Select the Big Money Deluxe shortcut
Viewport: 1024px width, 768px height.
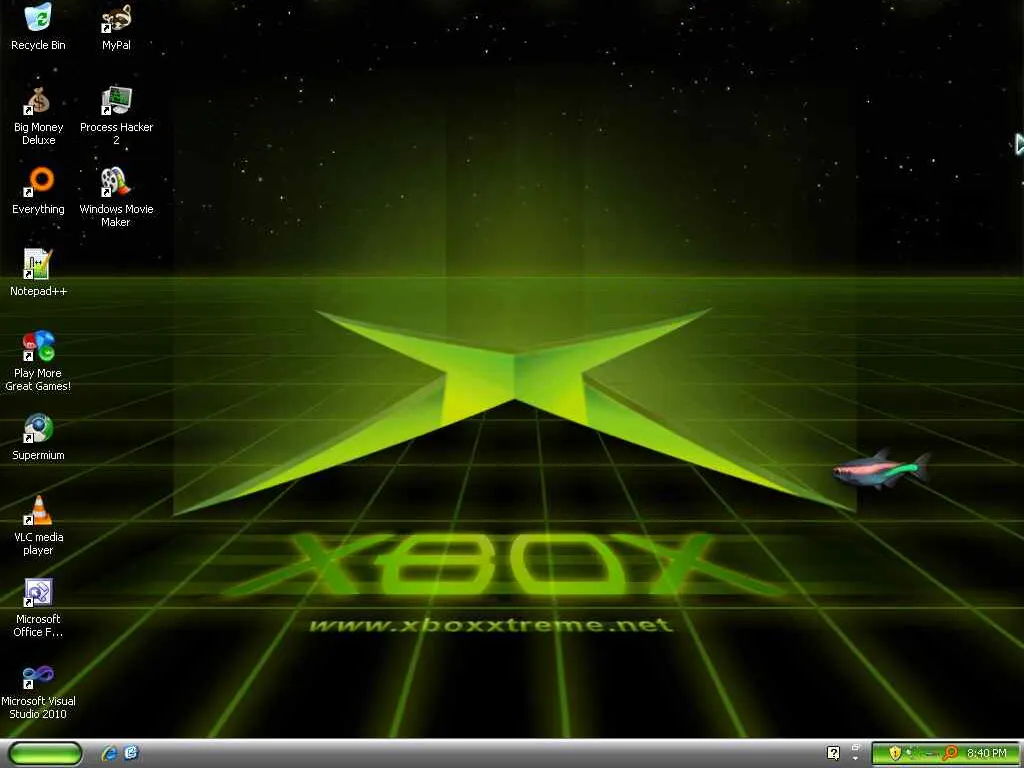pos(38,116)
